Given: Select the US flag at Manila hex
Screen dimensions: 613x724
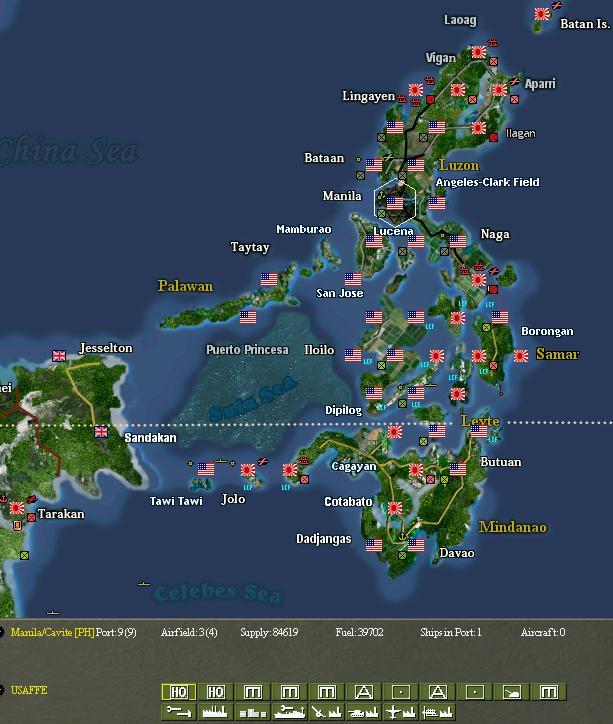Looking at the screenshot, I should coord(395,203).
